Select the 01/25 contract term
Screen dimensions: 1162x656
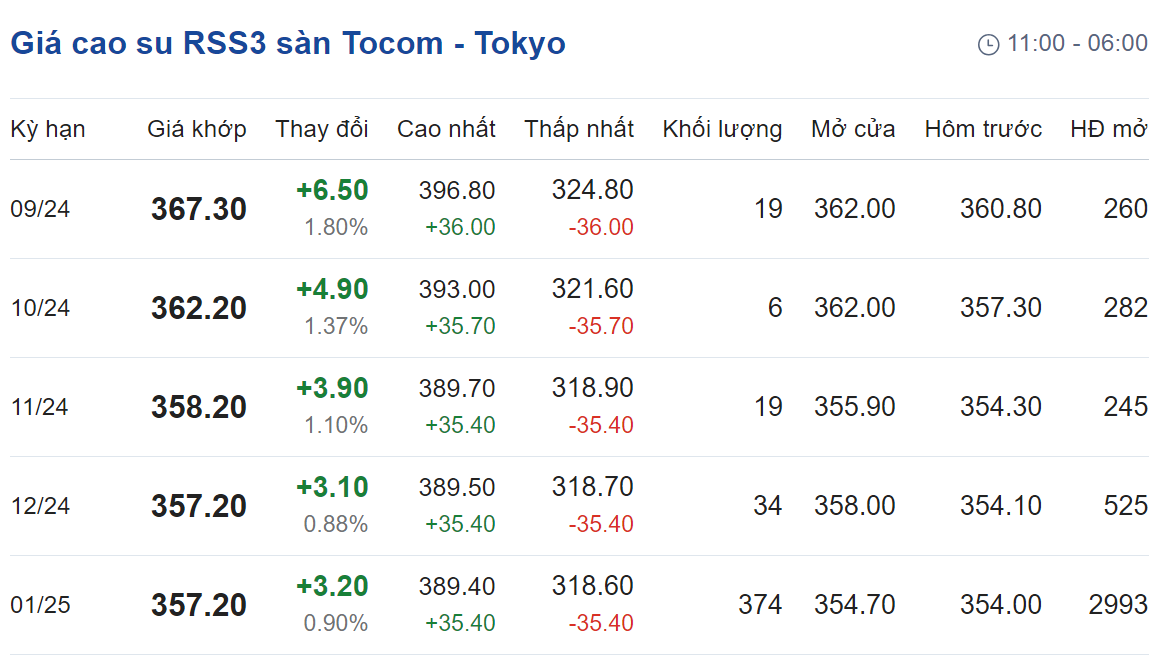point(40,605)
